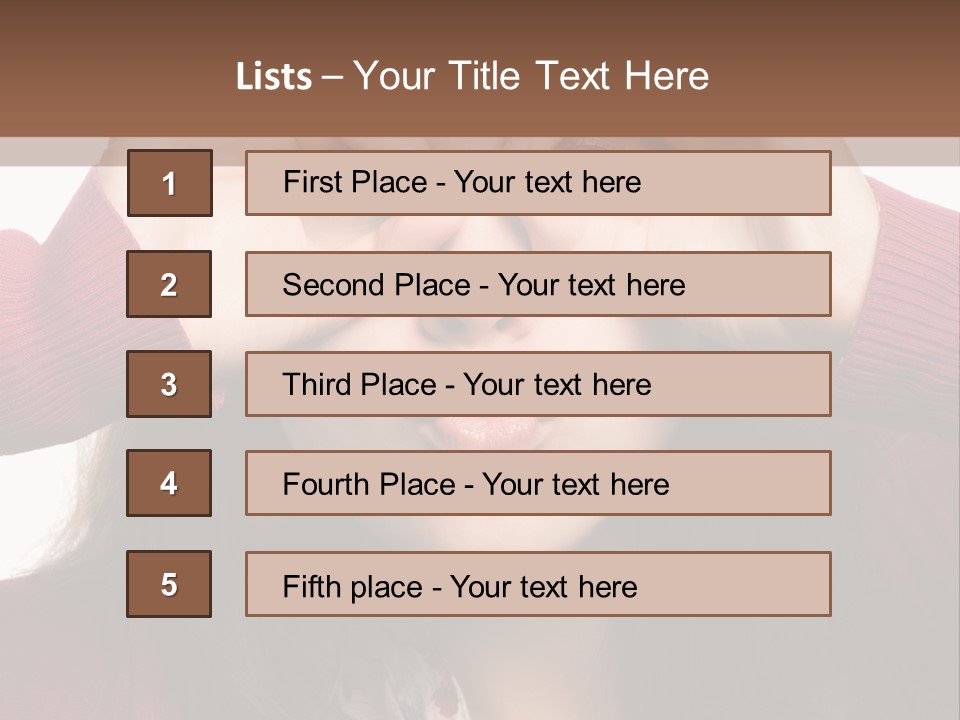Click the number 3 square
Viewport: 960px width, 720px height.
pos(169,384)
